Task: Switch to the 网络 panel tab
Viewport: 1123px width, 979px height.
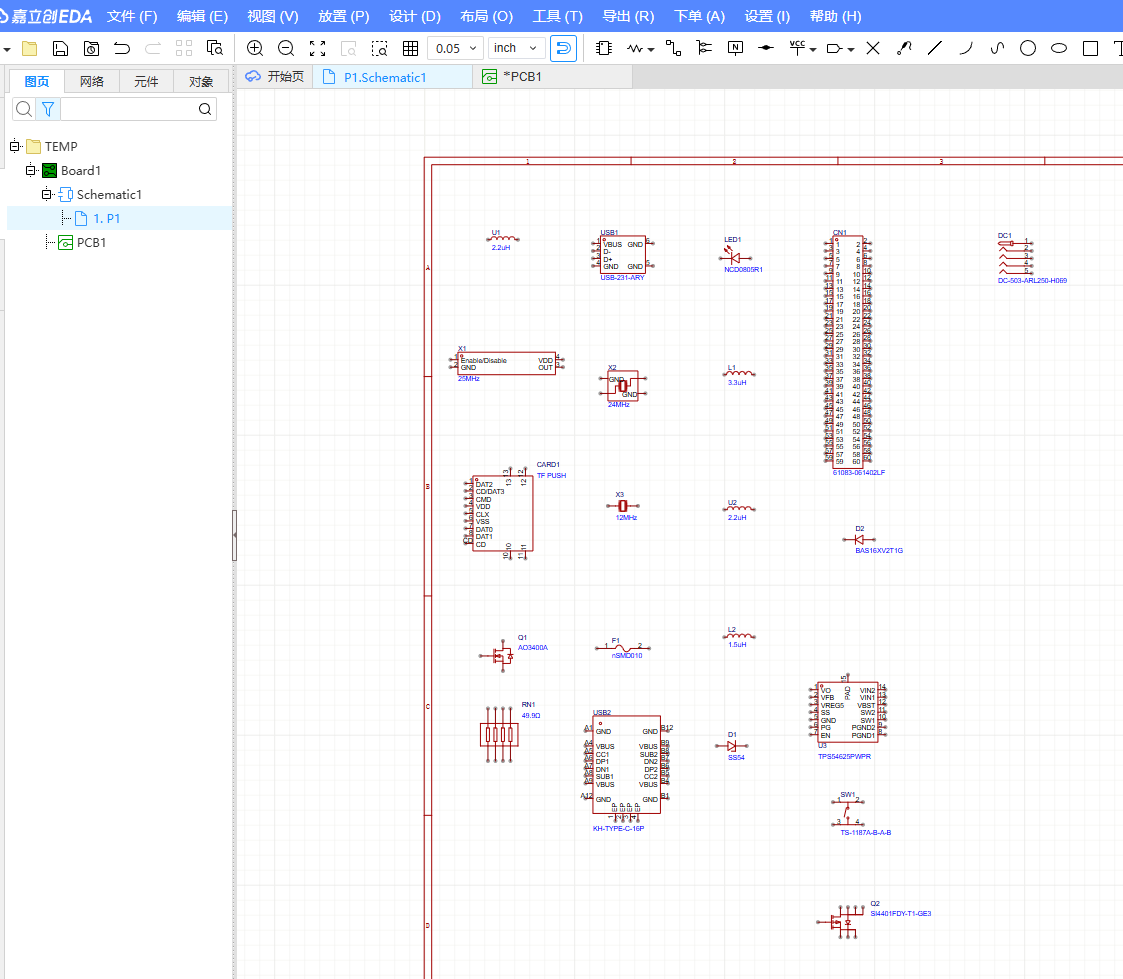Action: click(x=92, y=82)
